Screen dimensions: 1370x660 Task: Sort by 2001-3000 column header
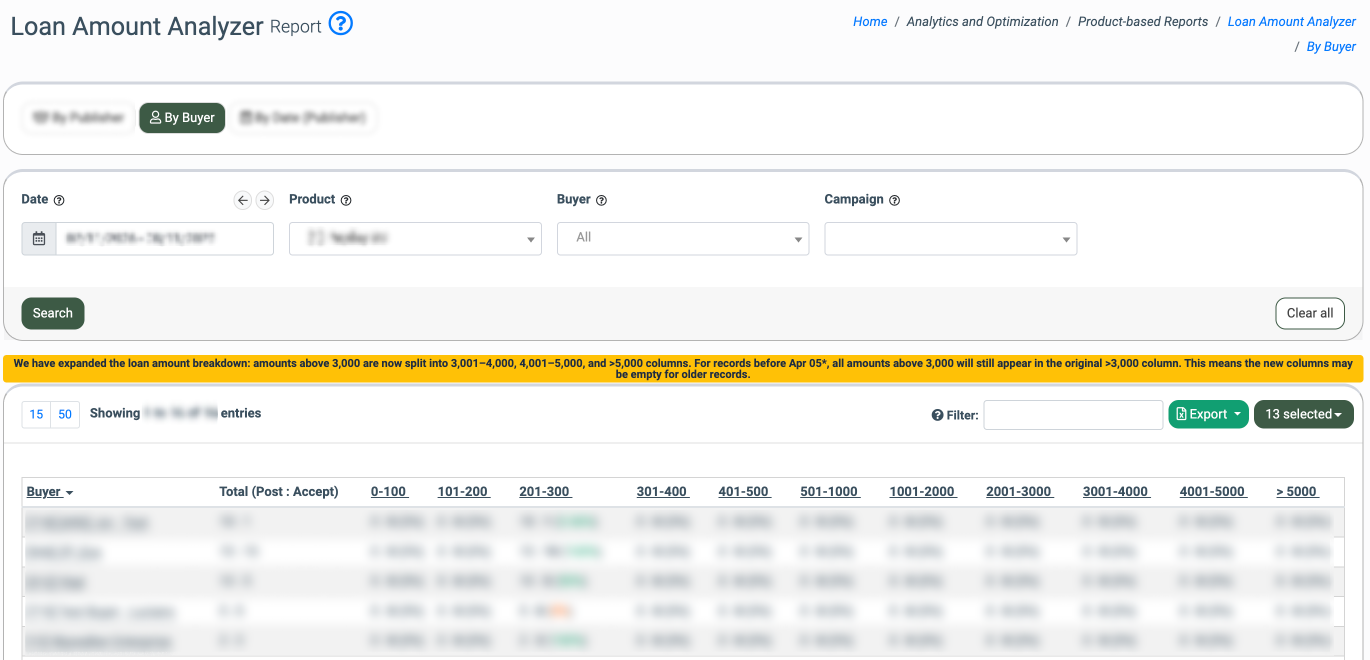coord(1020,492)
